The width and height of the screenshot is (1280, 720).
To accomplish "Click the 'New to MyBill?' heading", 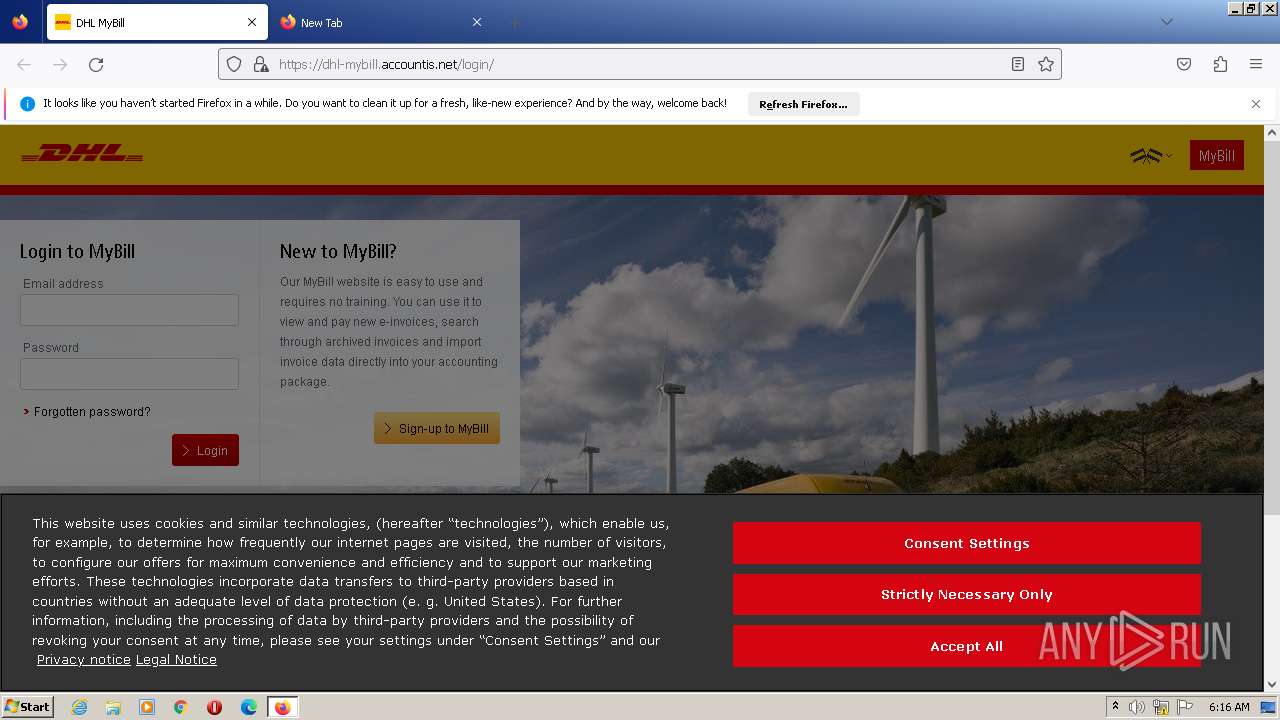I will click(x=338, y=252).
